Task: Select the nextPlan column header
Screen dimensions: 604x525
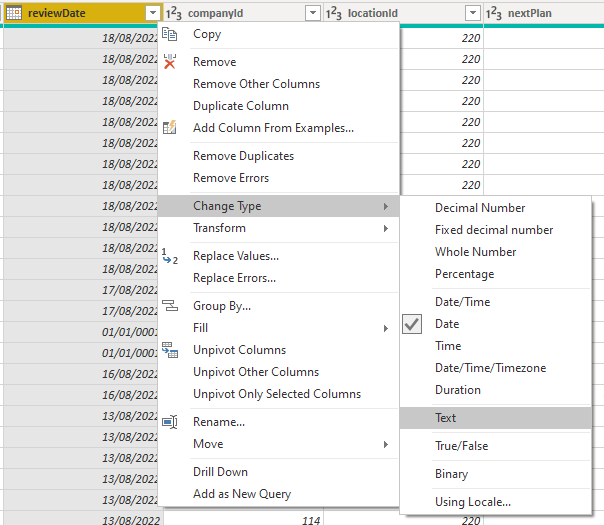Action: (544, 13)
